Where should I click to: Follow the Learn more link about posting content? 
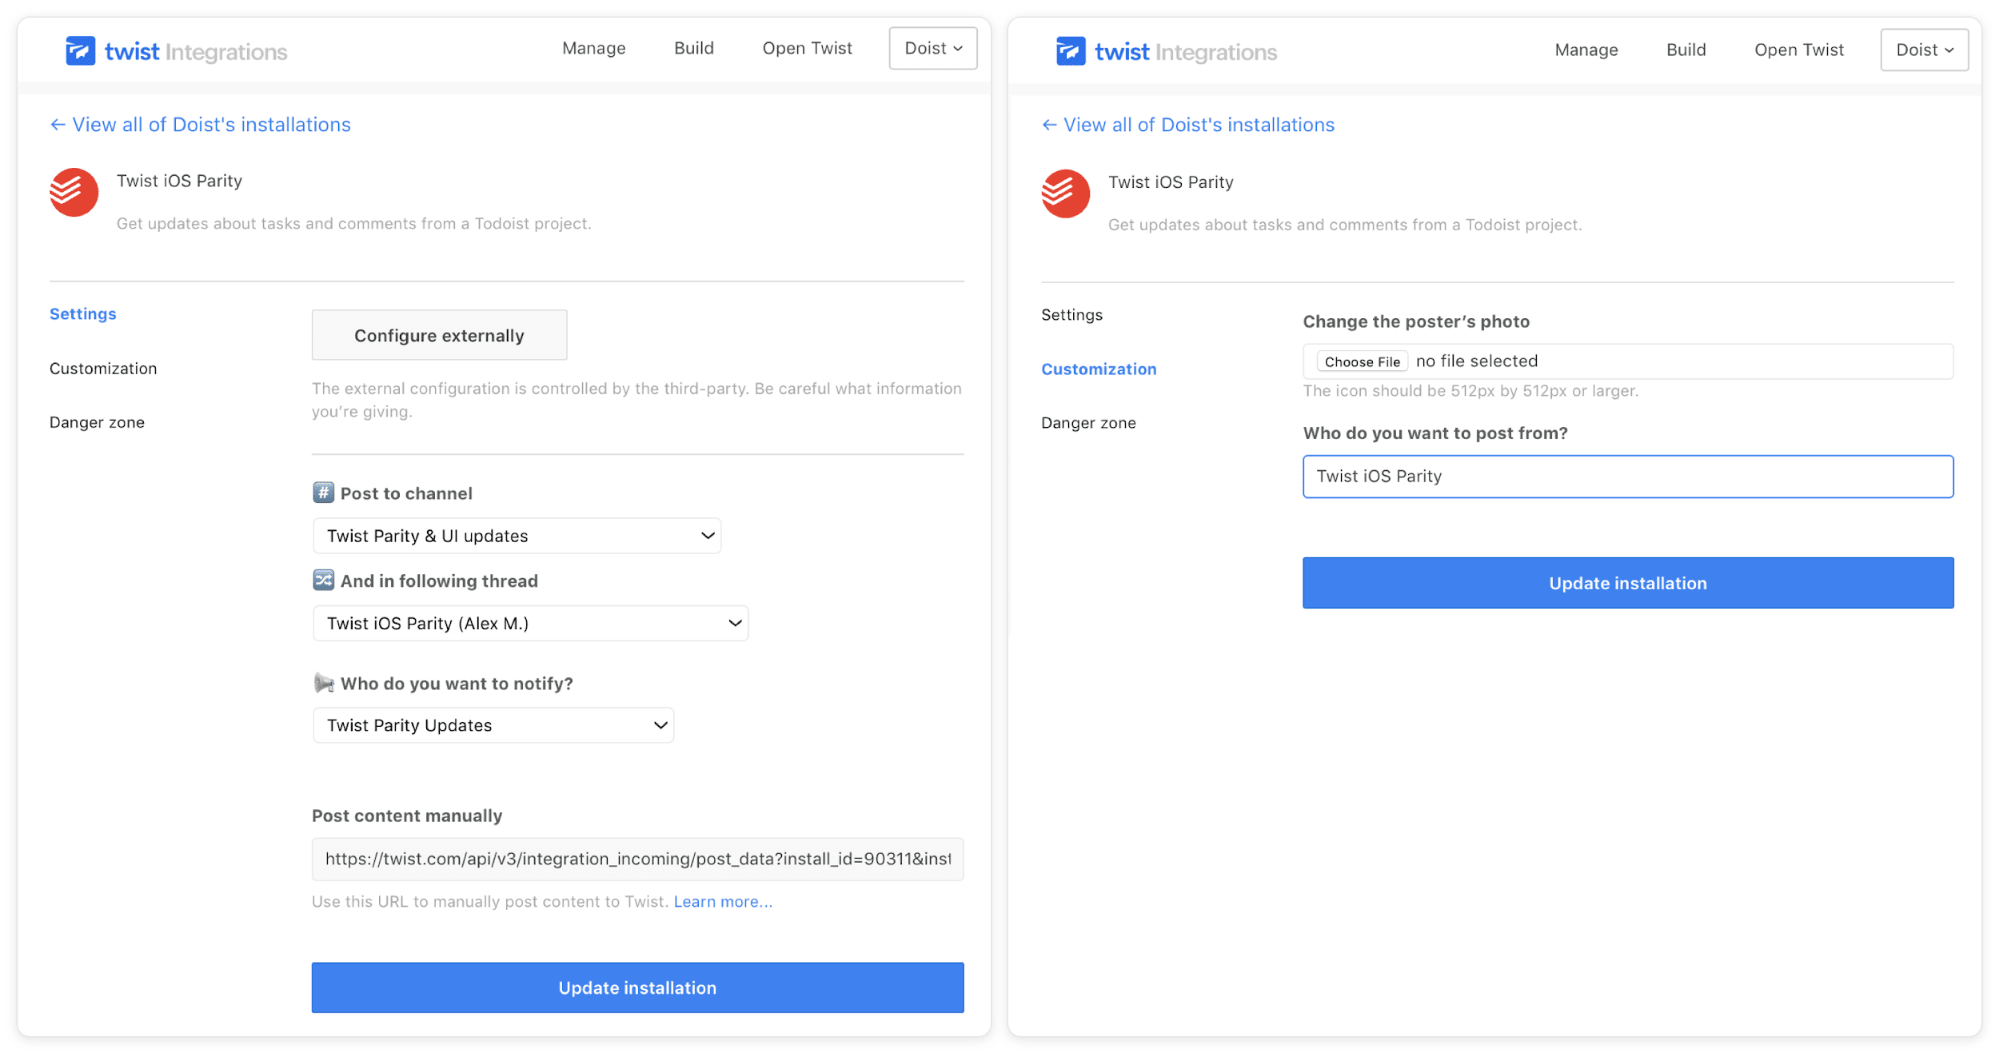coord(722,901)
